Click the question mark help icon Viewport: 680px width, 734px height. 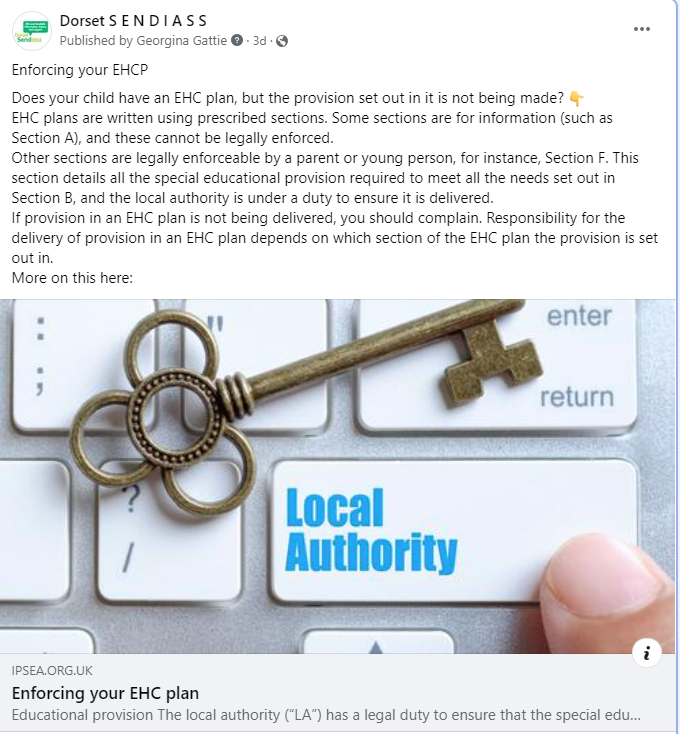coord(237,41)
